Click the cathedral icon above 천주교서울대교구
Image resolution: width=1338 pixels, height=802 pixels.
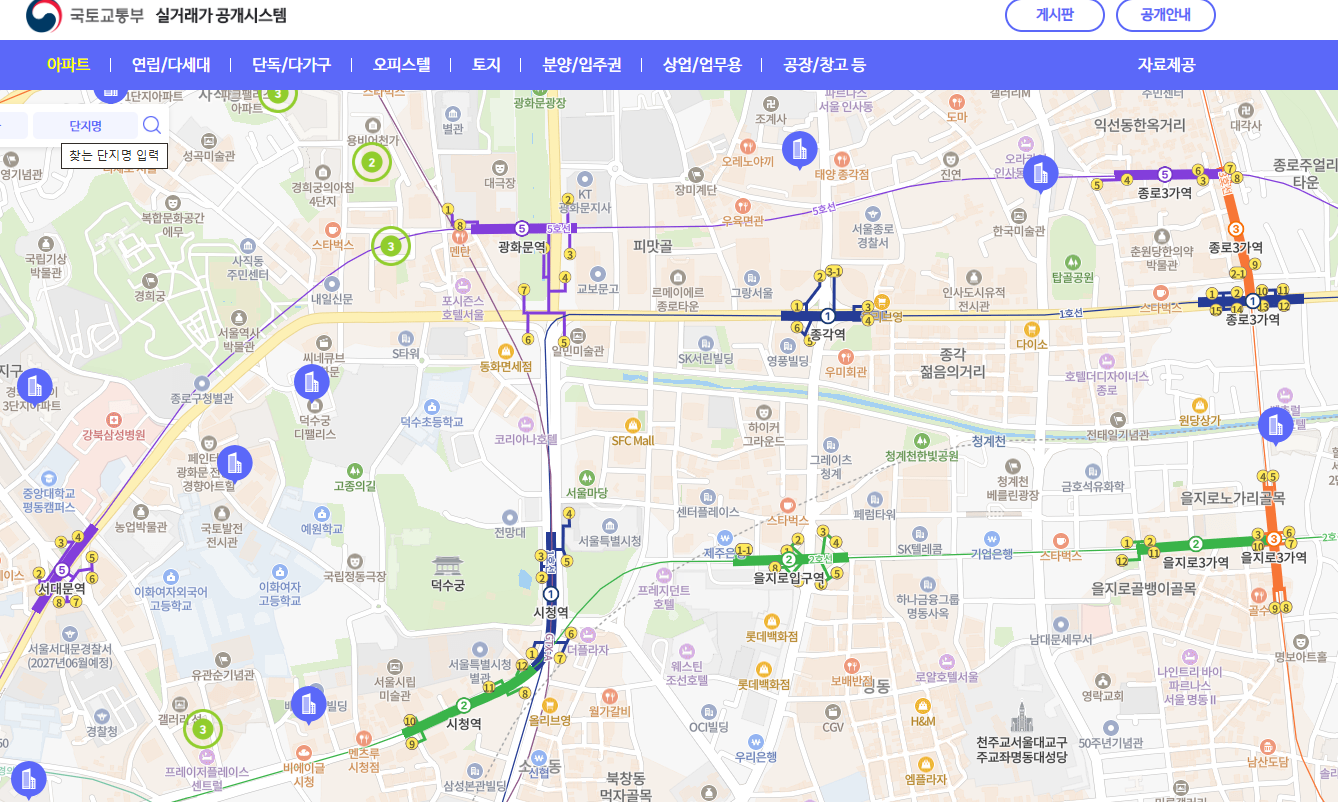[x=1022, y=718]
